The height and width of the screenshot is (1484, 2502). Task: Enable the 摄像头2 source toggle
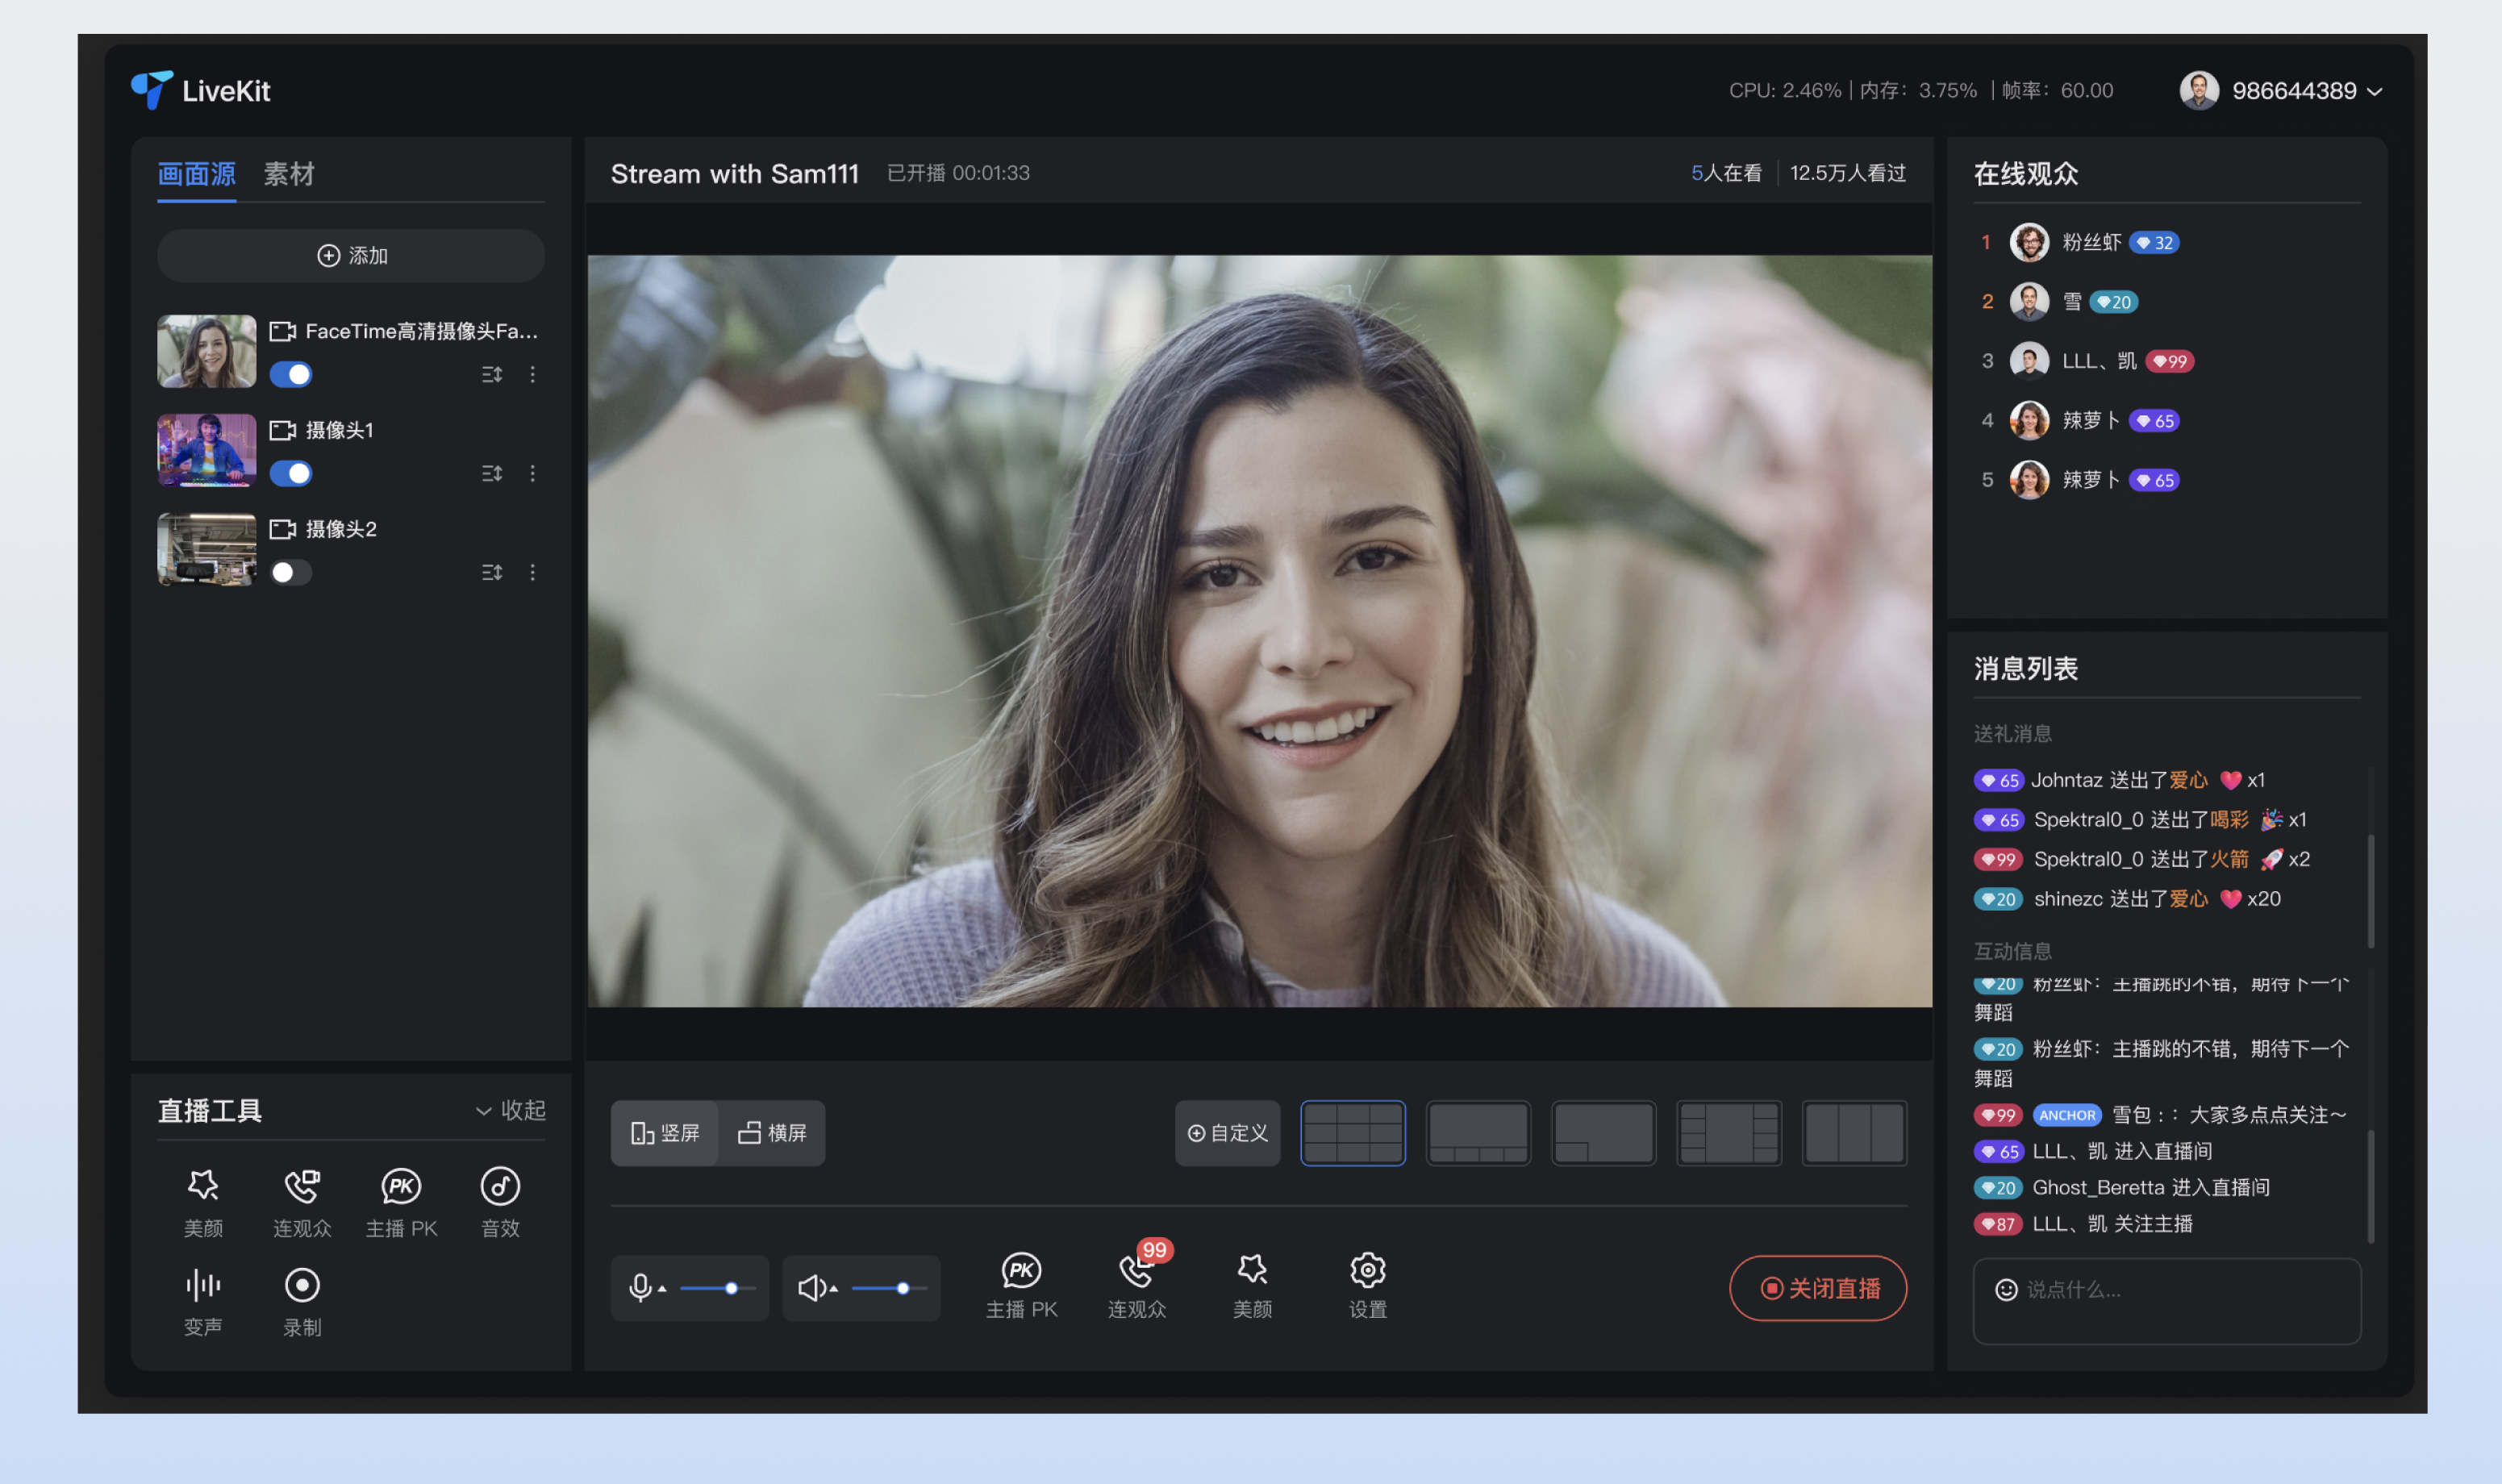click(291, 572)
